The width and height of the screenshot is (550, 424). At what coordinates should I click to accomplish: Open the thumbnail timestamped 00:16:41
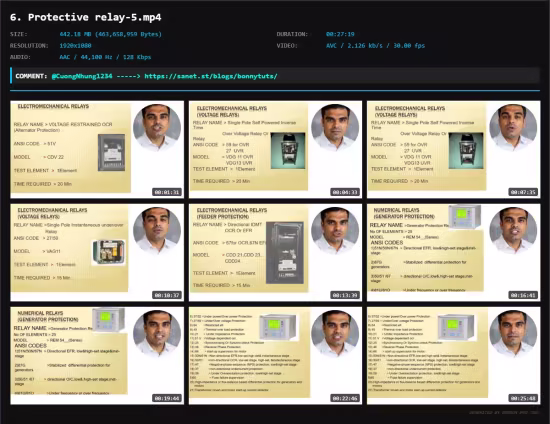454,253
